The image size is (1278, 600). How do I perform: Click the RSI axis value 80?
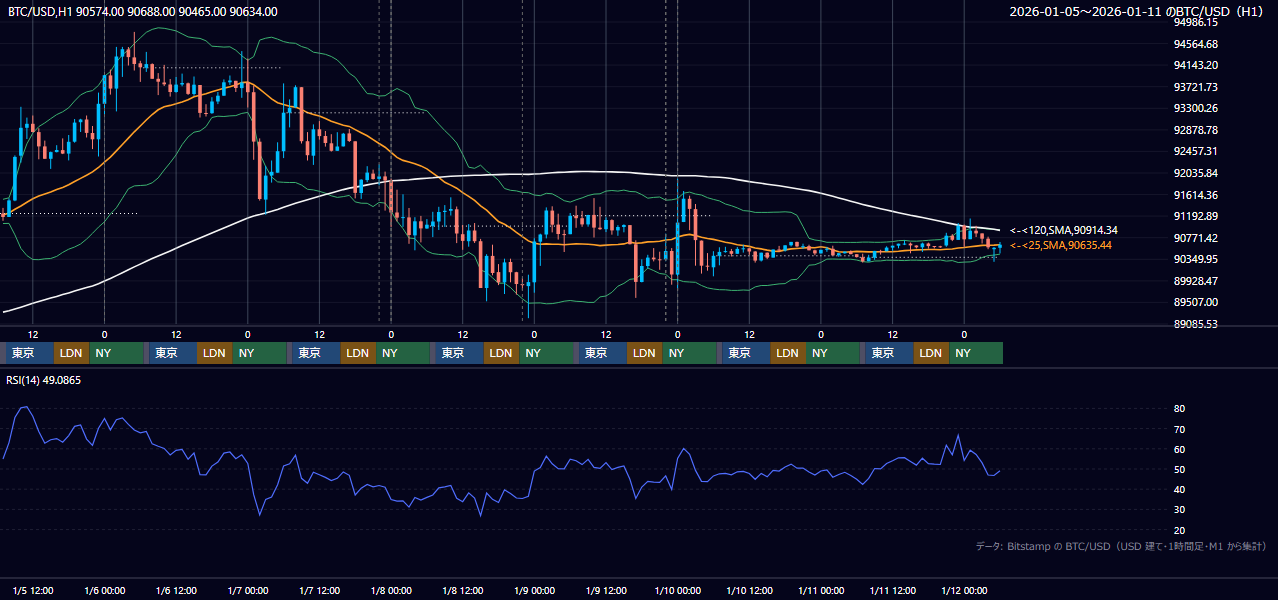click(1179, 409)
